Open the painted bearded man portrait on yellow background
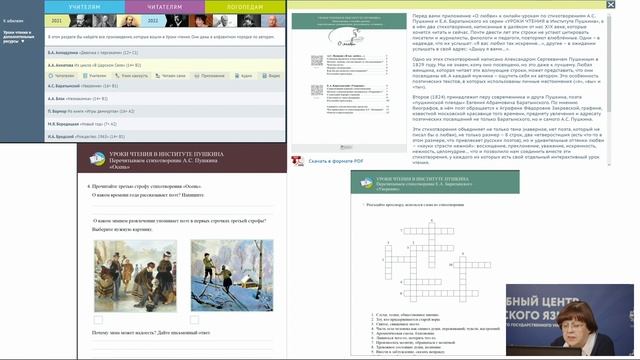640x360 pixels. tap(129, 21)
